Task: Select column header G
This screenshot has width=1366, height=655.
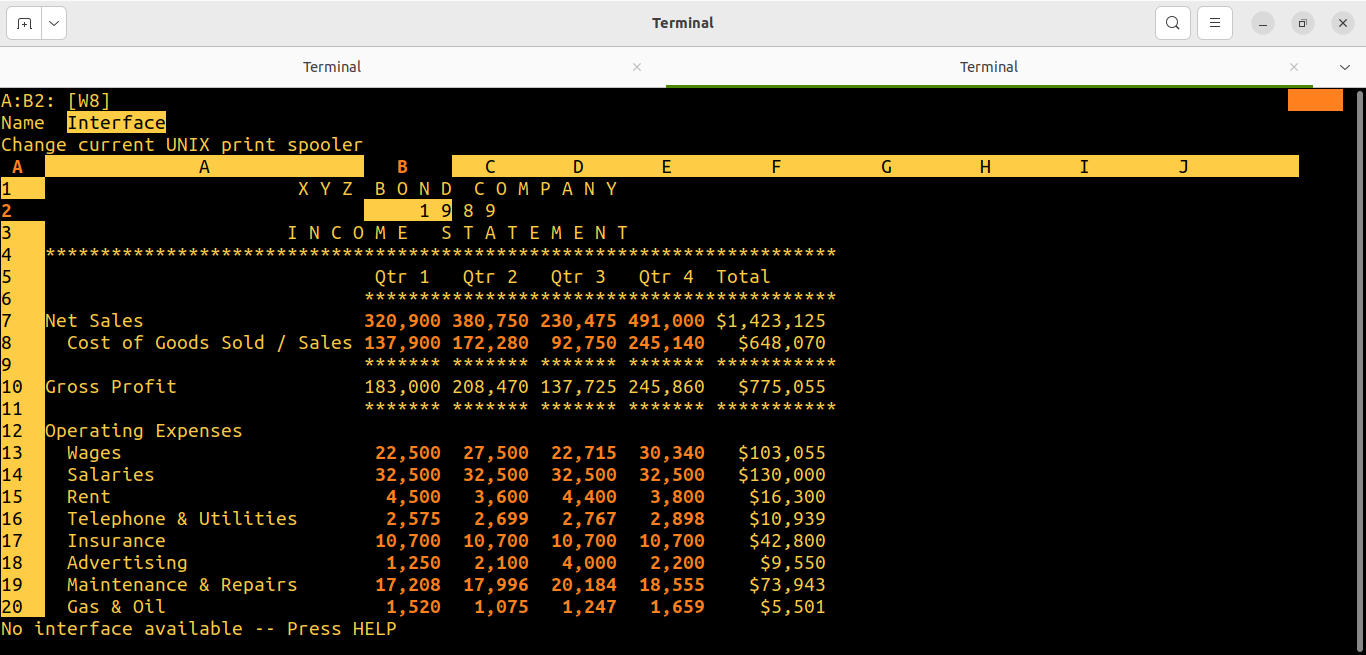Action: 886,167
